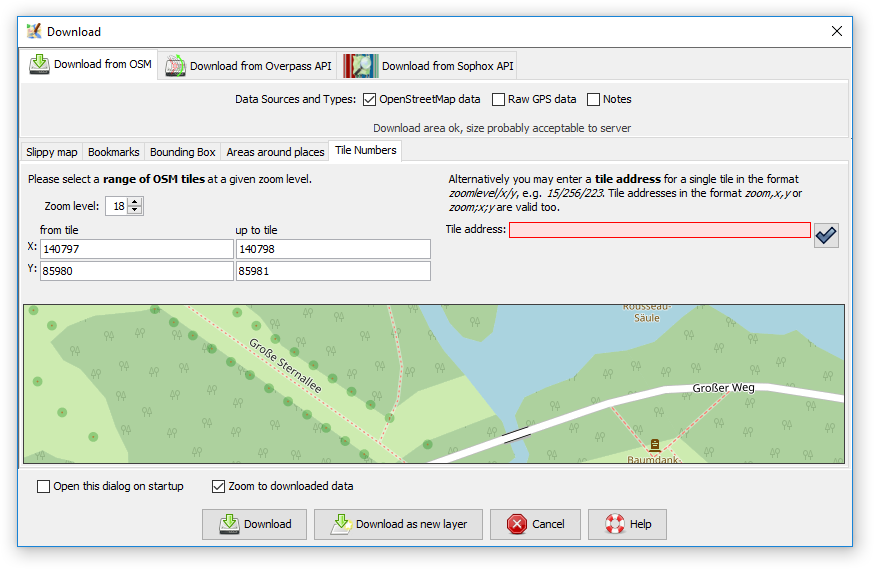Screen dimensions: 874x569
Task: Increase the zoom level with the up arrow
Action: tap(136, 201)
